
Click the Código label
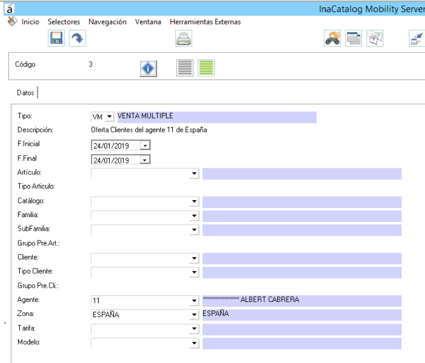tap(25, 64)
